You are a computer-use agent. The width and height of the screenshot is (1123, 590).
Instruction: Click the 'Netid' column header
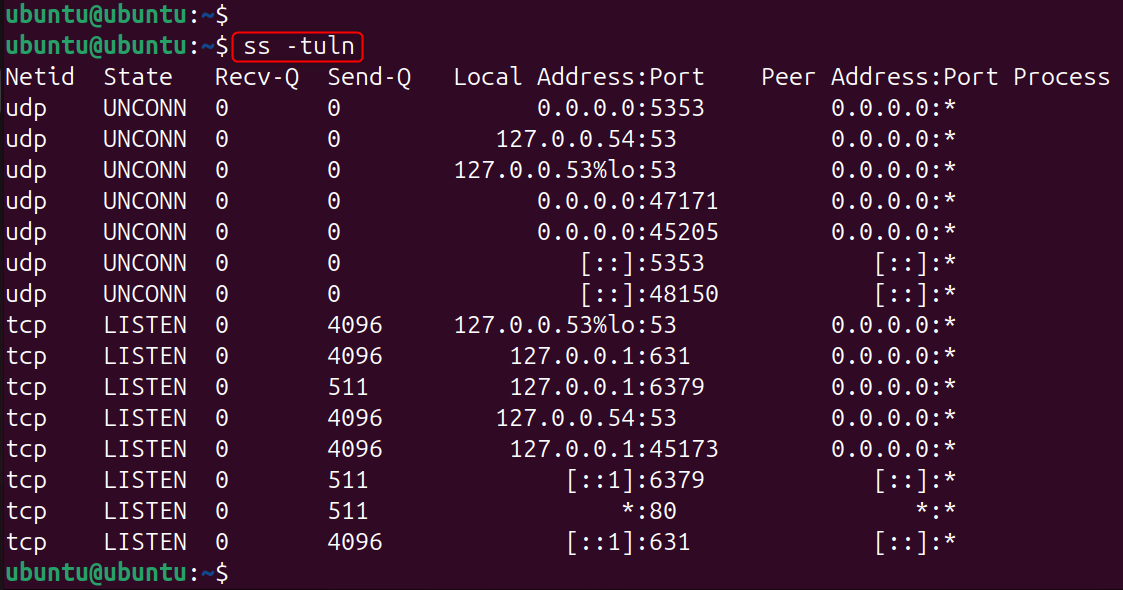tap(40, 77)
